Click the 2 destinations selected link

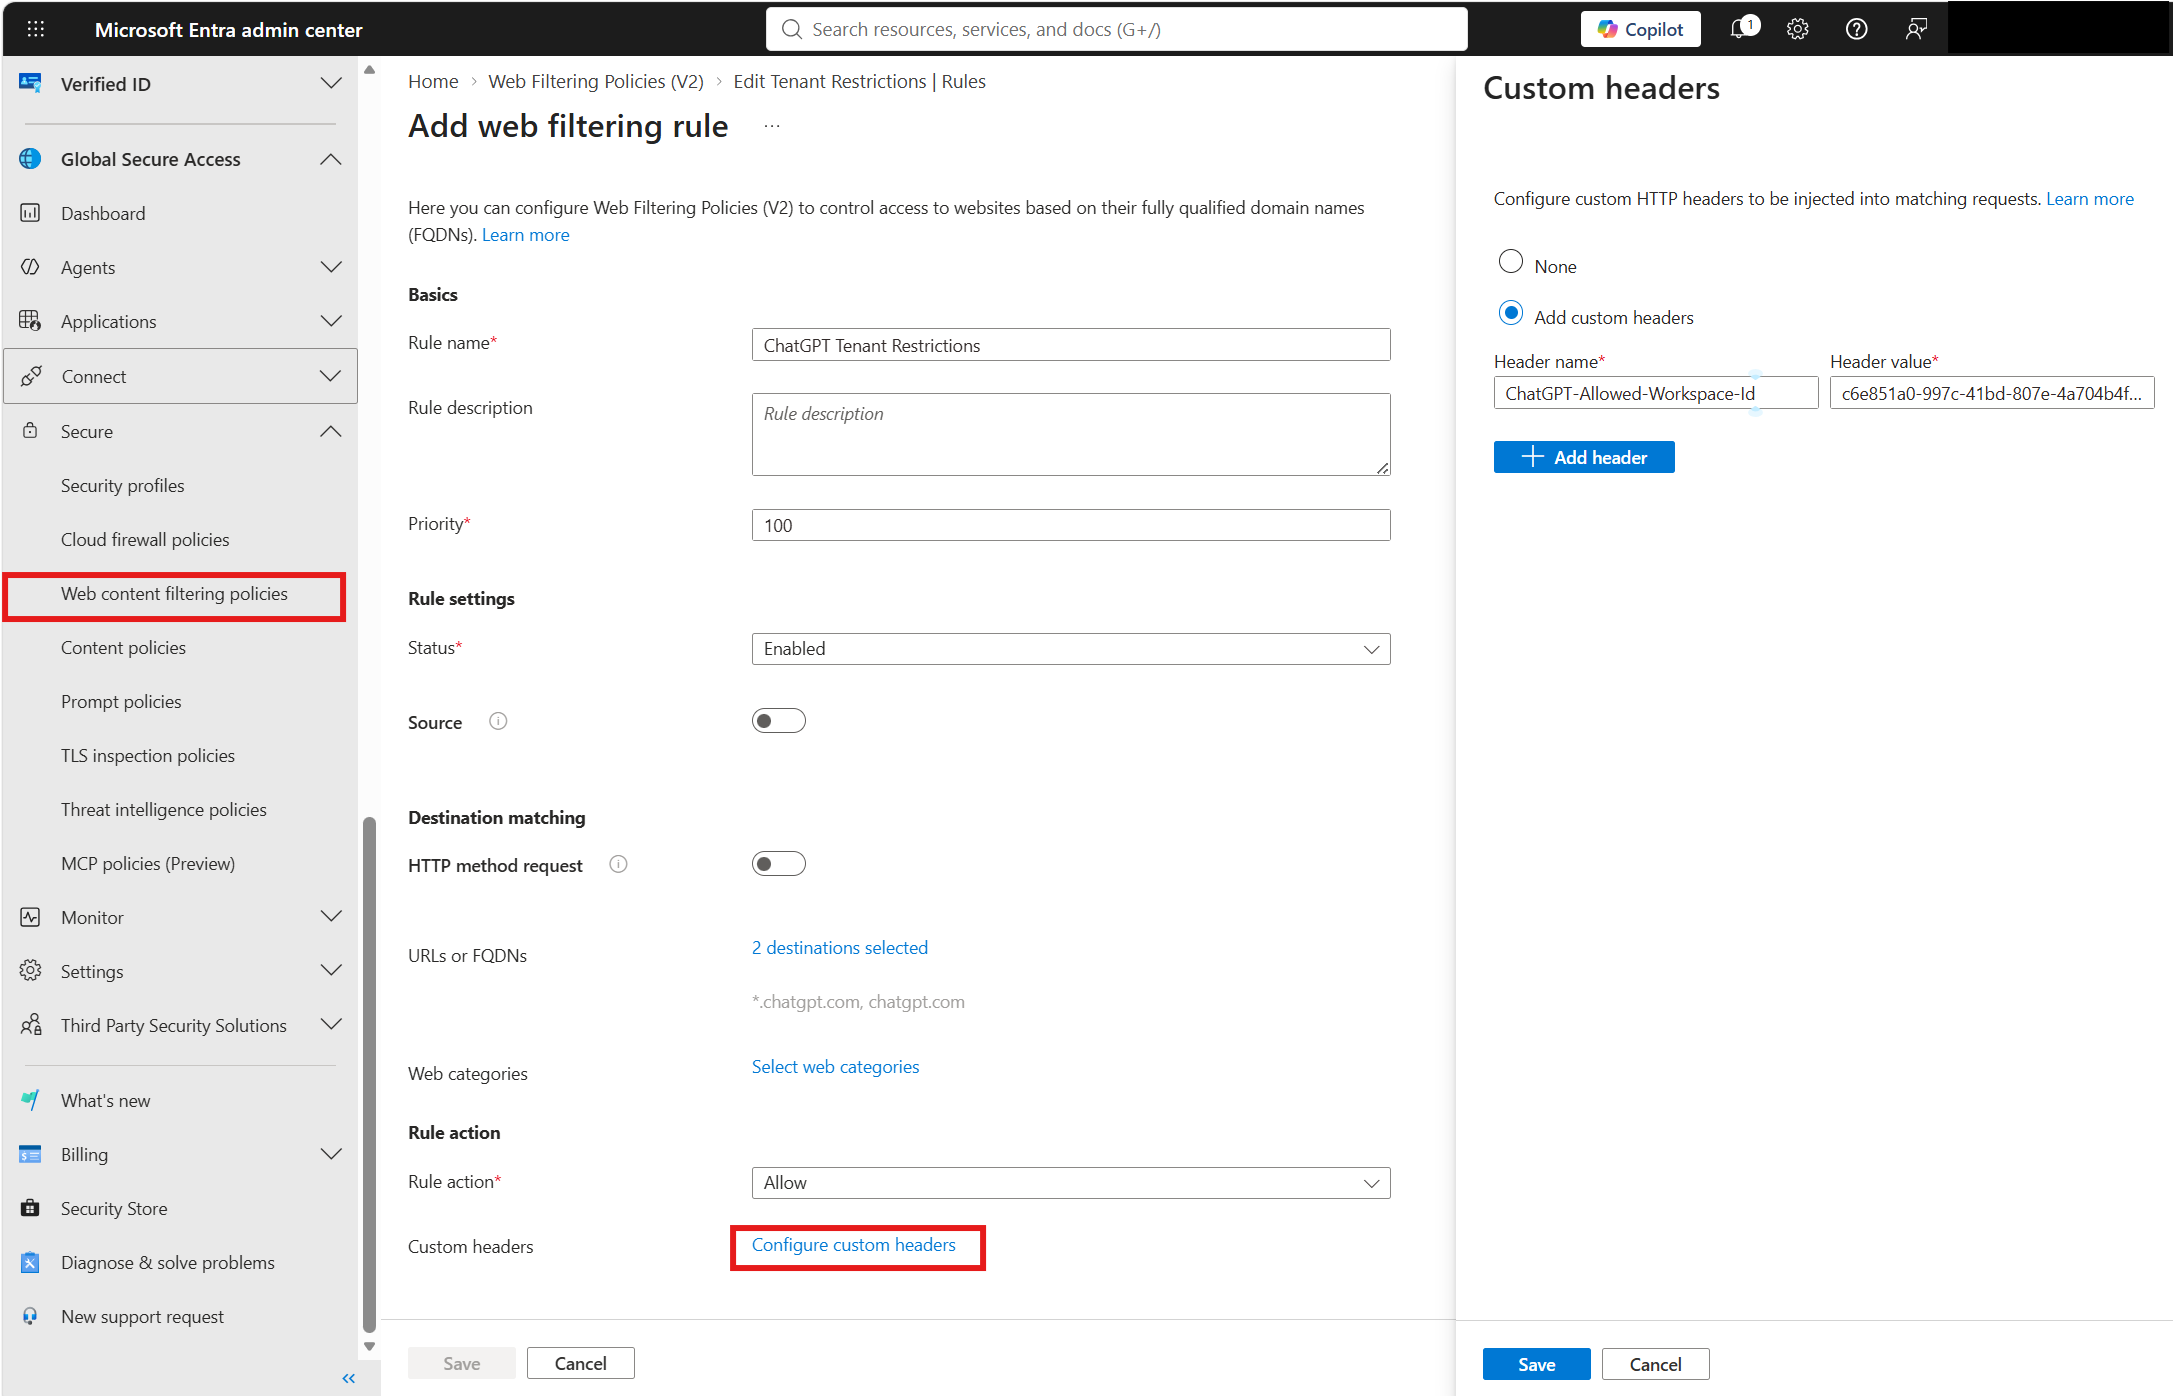[x=839, y=947]
